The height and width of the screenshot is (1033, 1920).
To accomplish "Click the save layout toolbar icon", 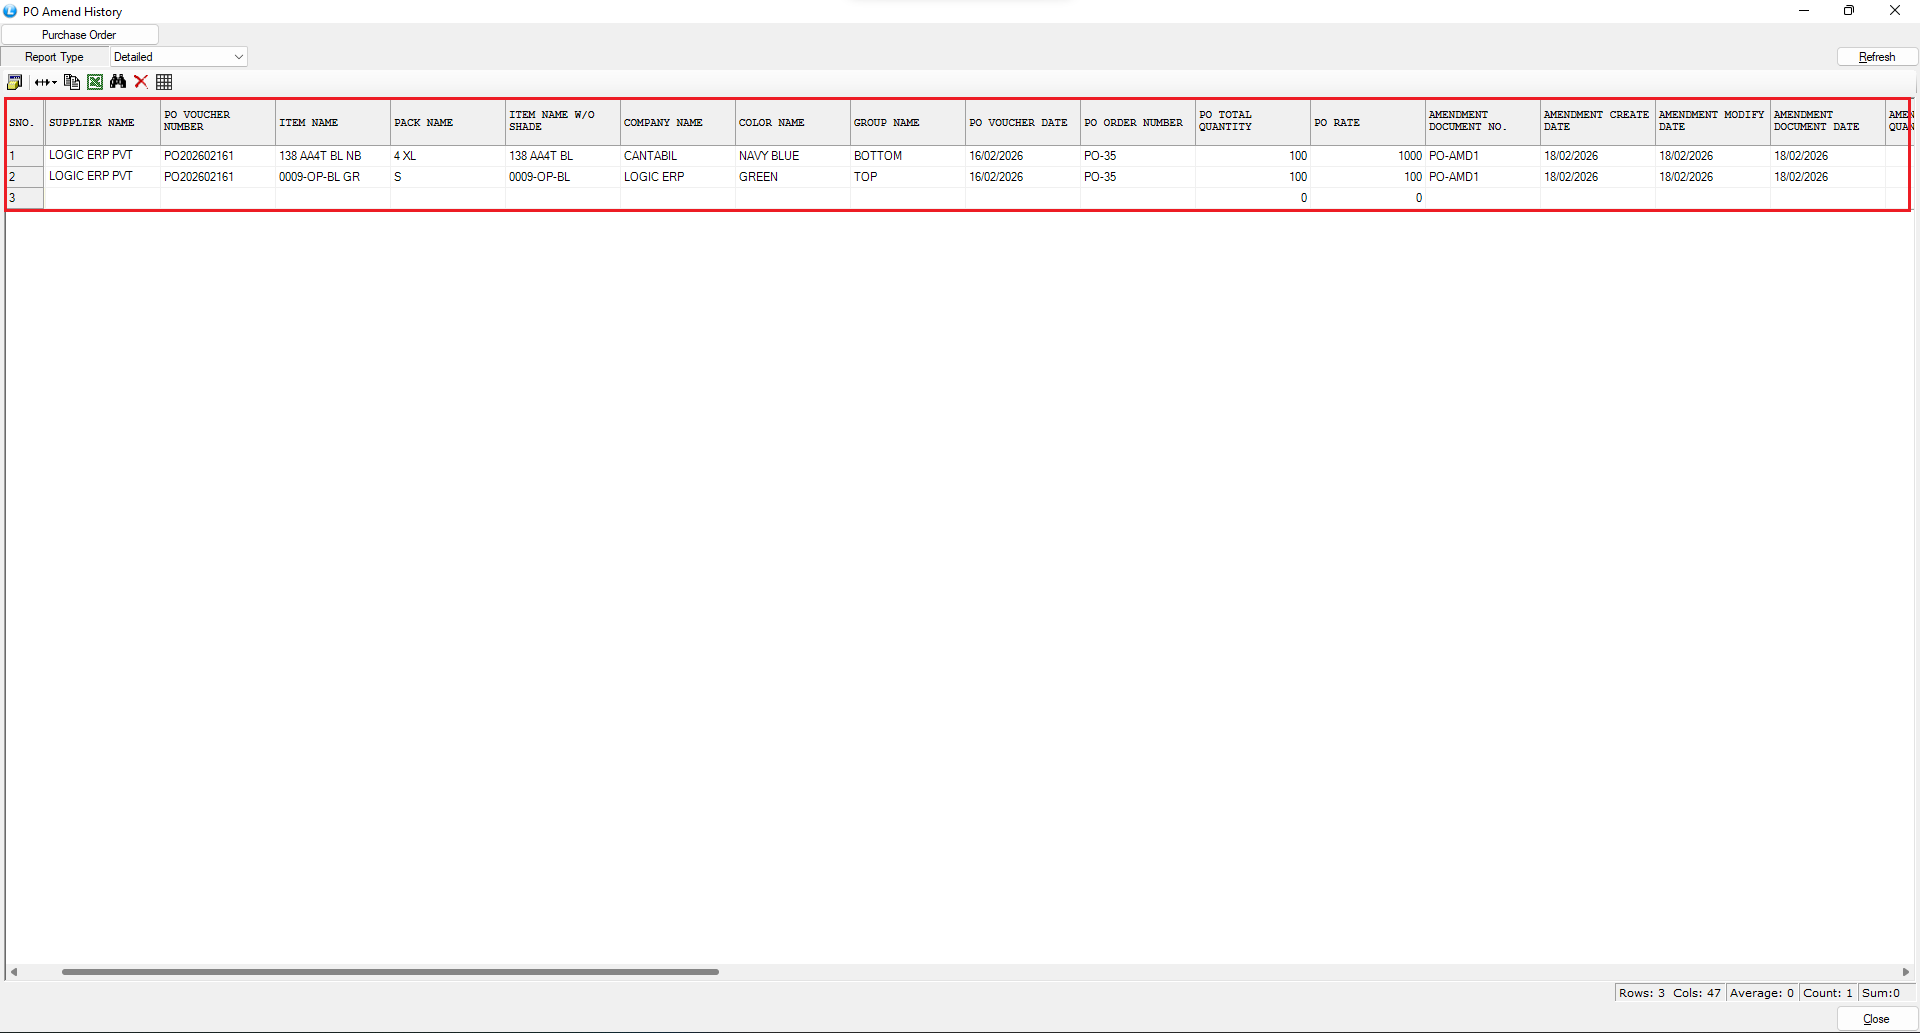I will click(x=14, y=82).
